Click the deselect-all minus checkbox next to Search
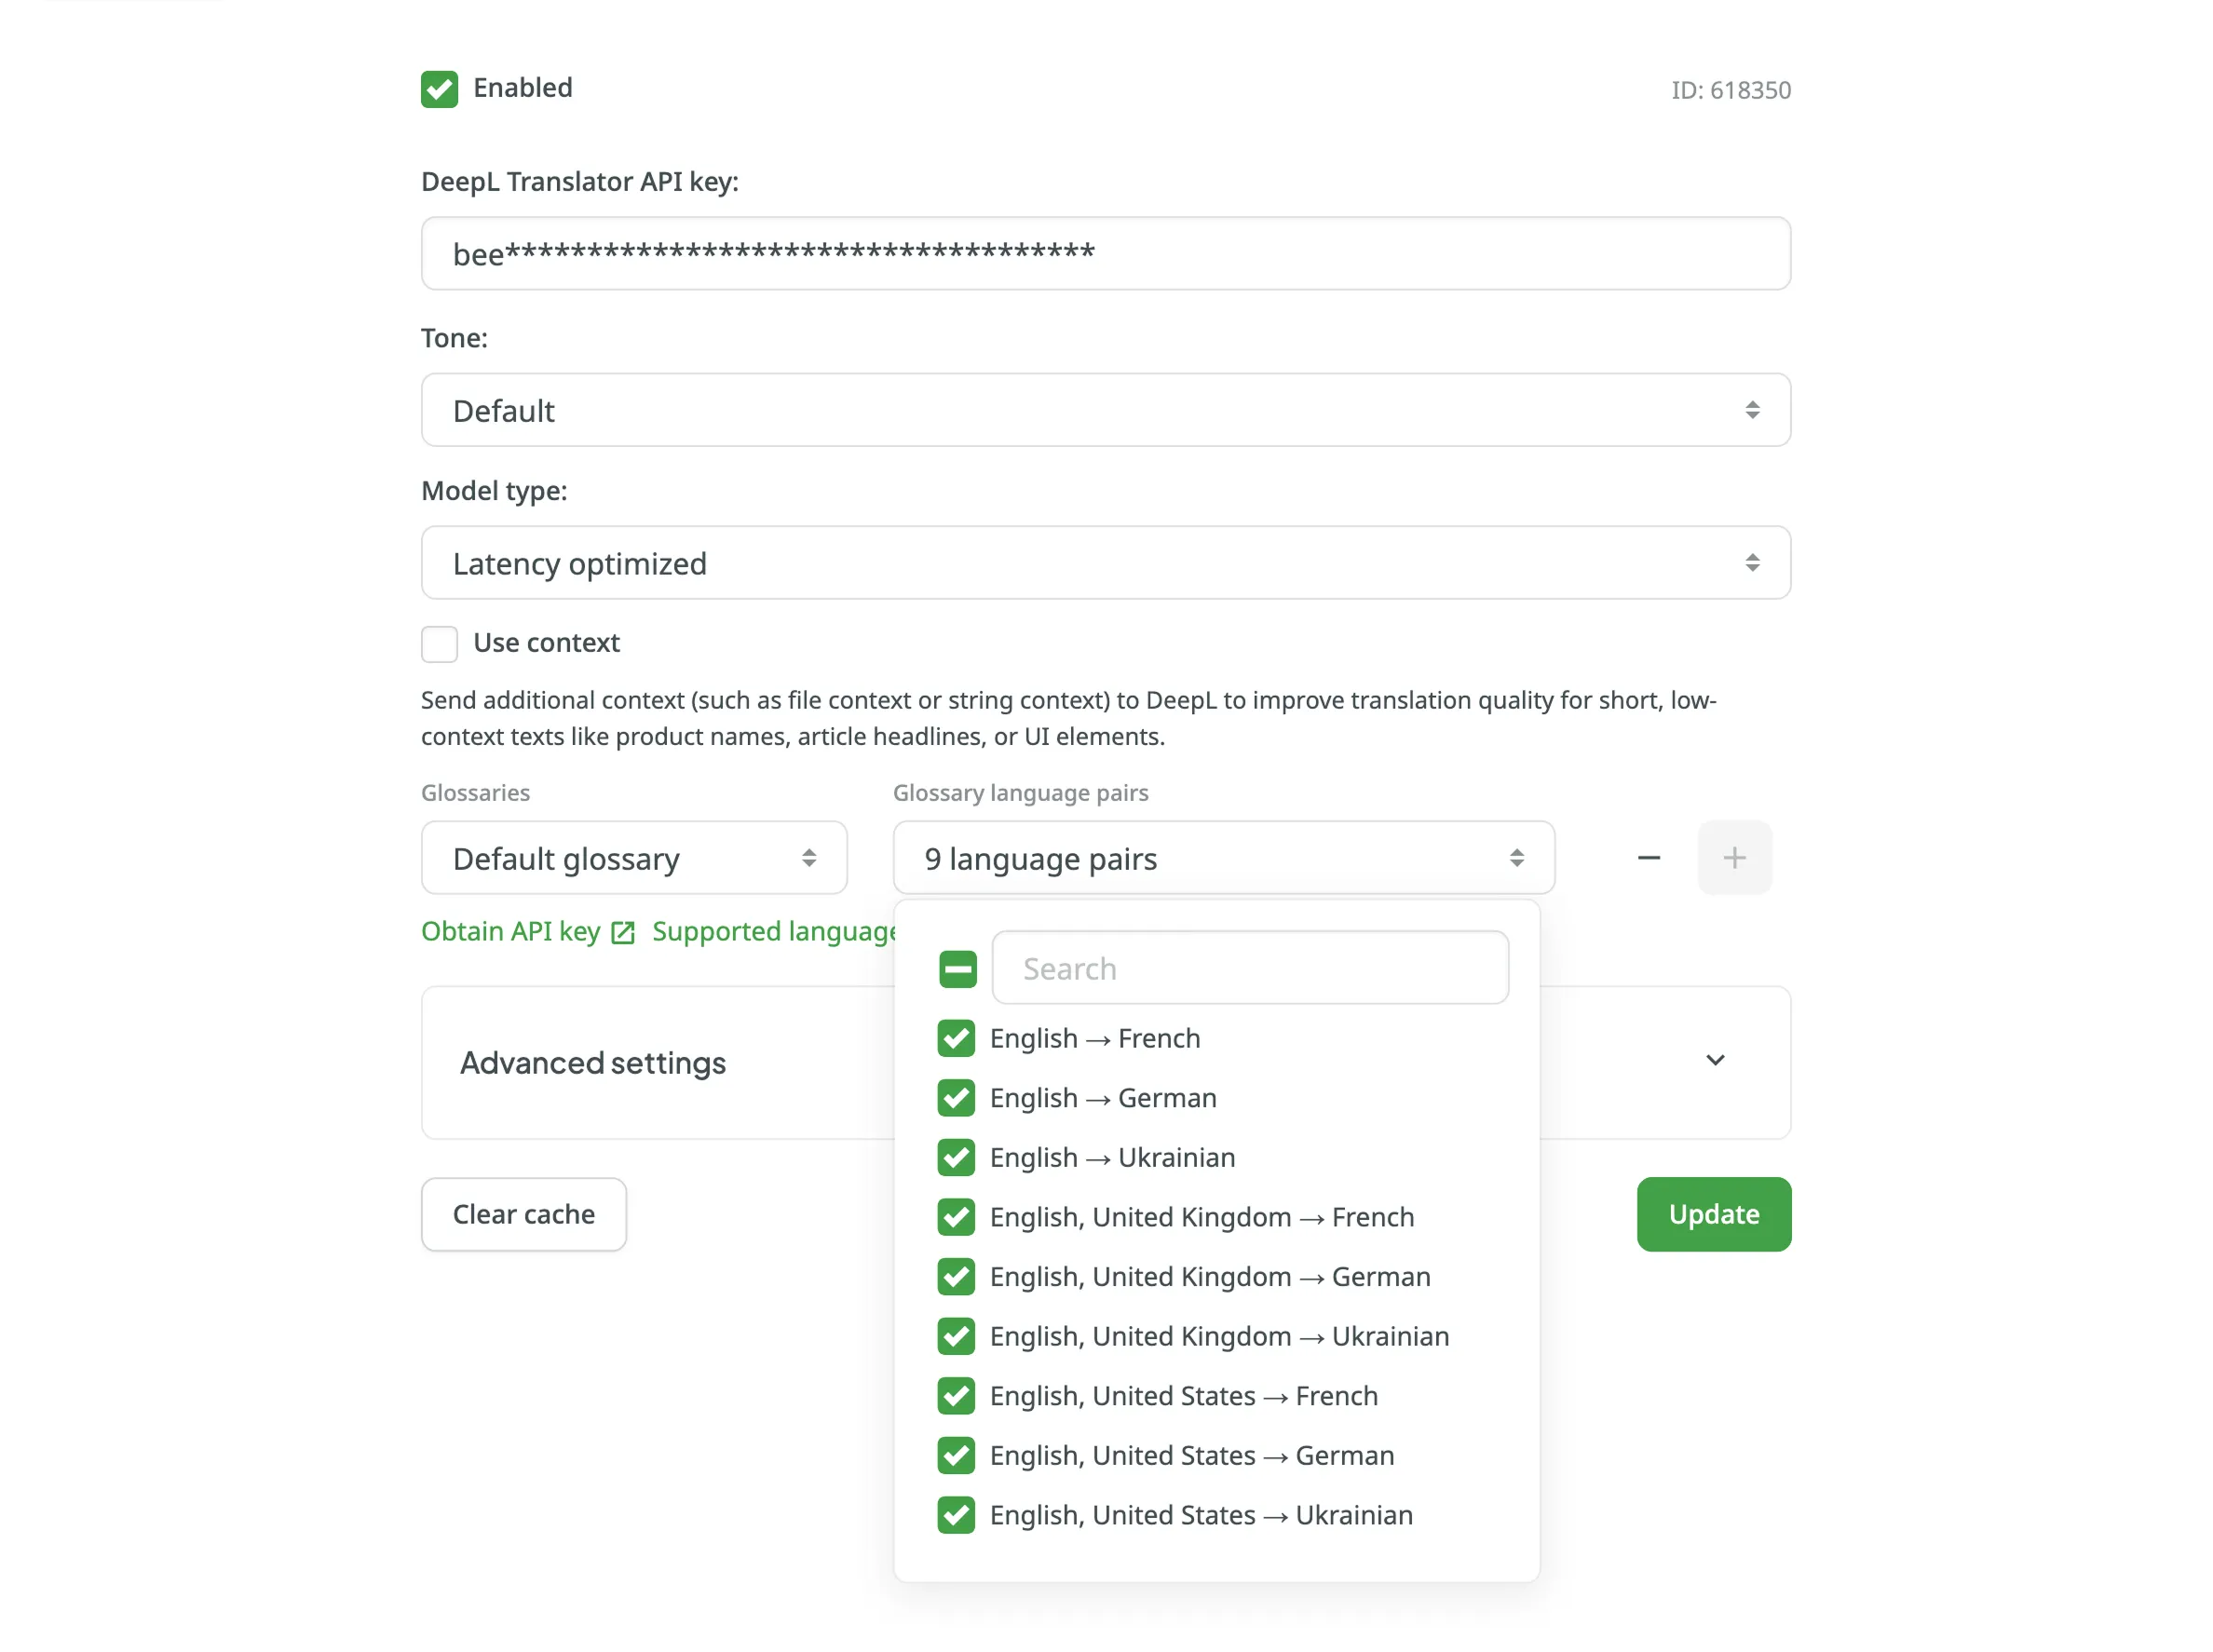Viewport: 2213px width, 1652px height. pos(957,969)
